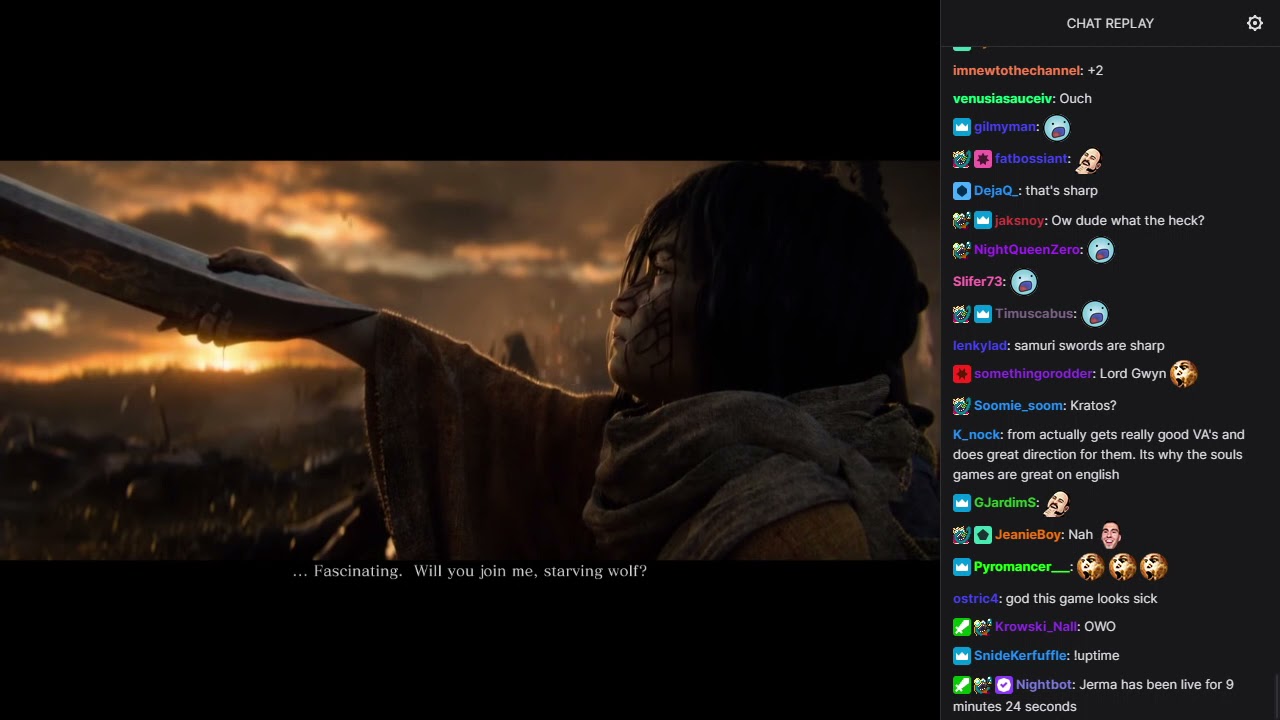The width and height of the screenshot is (1280, 720).
Task: Click the K_nock username
Action: click(976, 435)
